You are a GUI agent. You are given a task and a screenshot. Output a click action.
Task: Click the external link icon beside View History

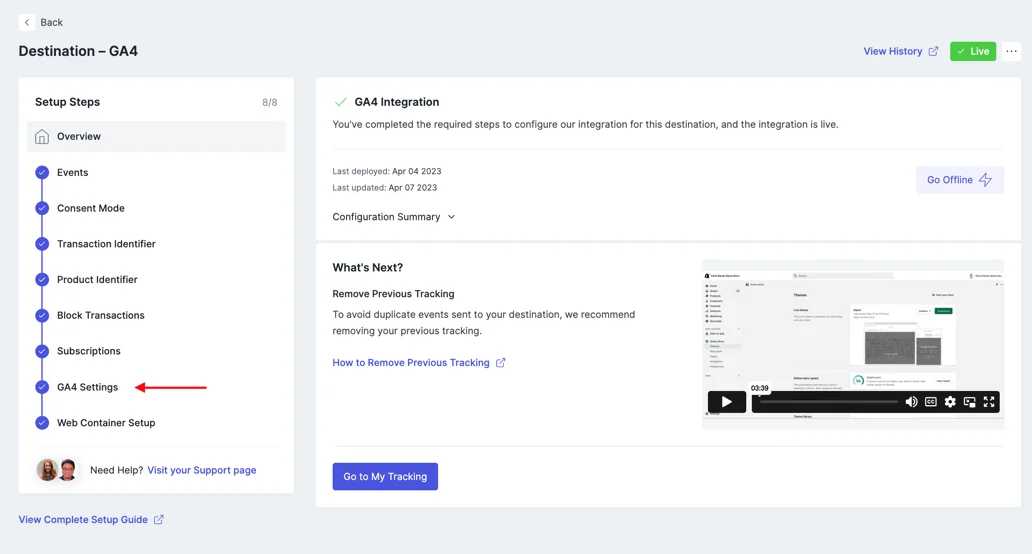click(933, 51)
